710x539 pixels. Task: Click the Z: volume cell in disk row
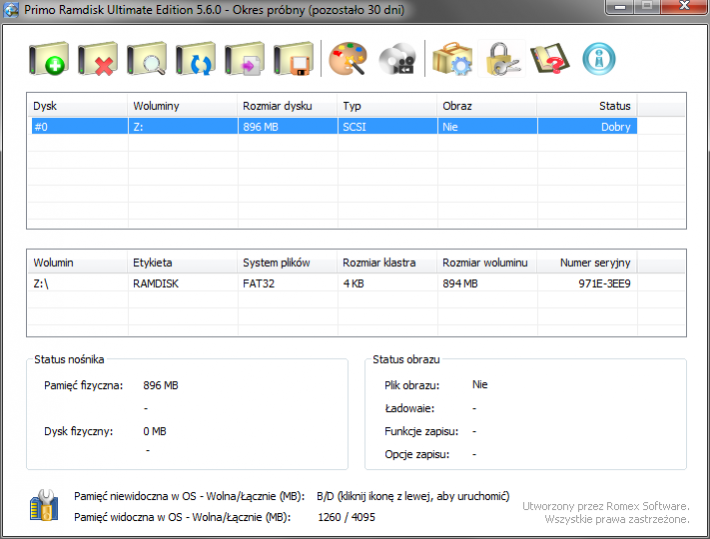click(x=183, y=126)
